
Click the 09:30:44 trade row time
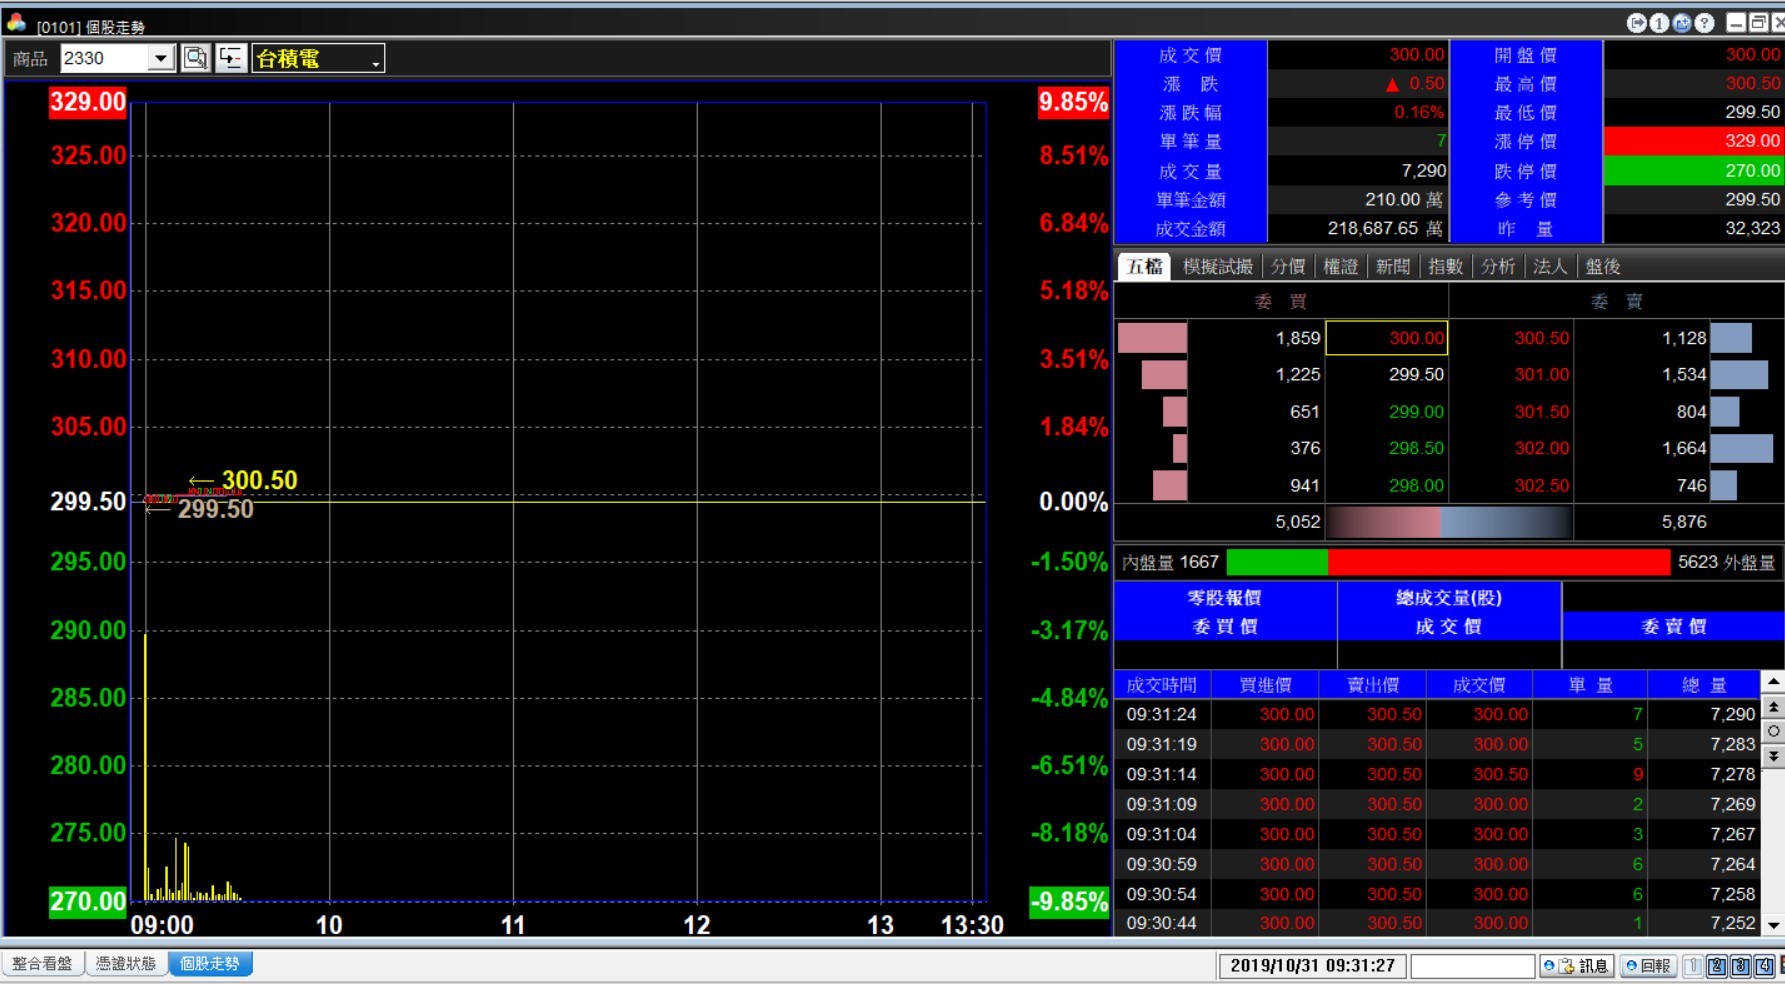pyautogui.click(x=1161, y=923)
